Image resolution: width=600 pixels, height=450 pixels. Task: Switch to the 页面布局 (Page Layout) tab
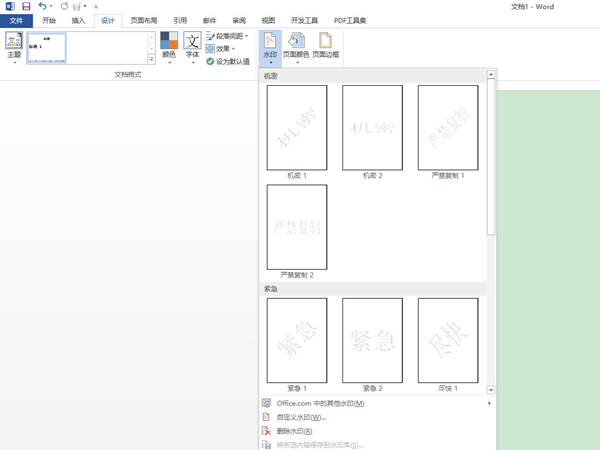[144, 20]
